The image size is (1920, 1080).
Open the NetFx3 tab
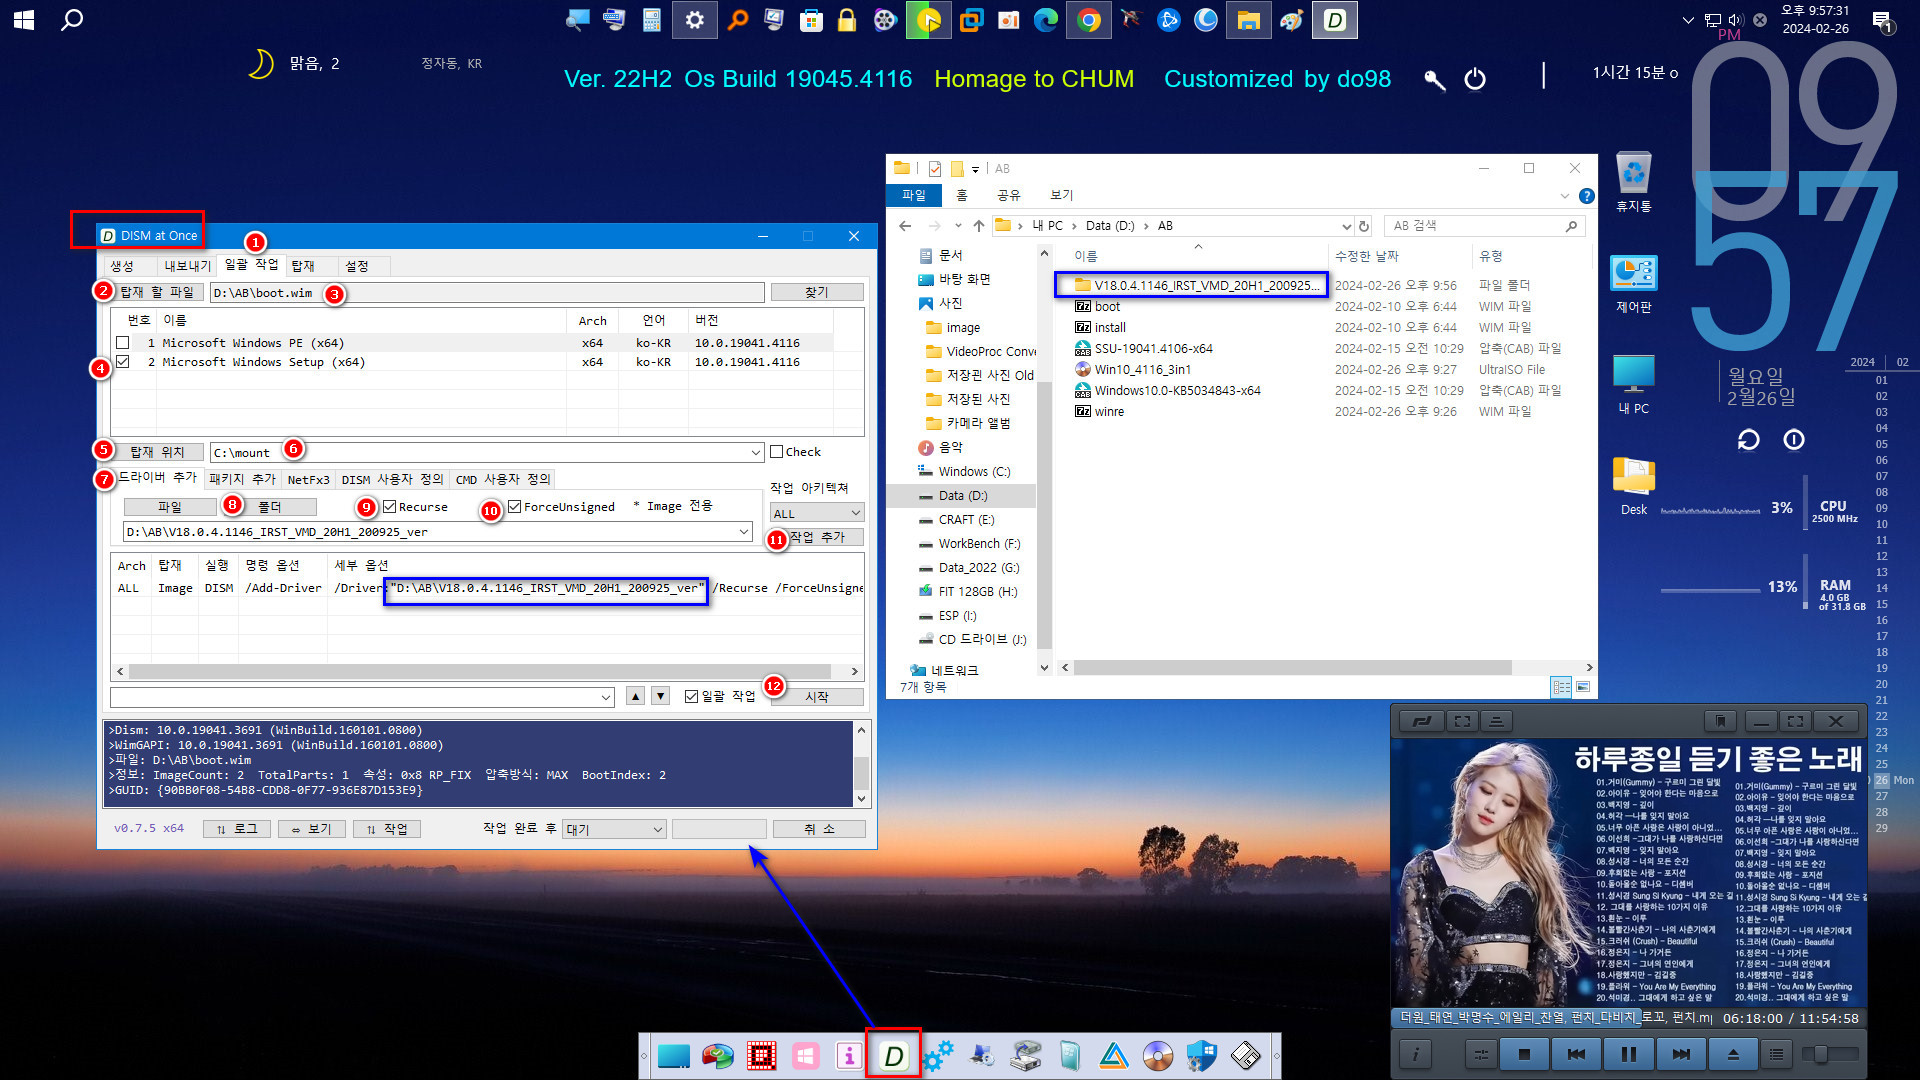(x=308, y=479)
